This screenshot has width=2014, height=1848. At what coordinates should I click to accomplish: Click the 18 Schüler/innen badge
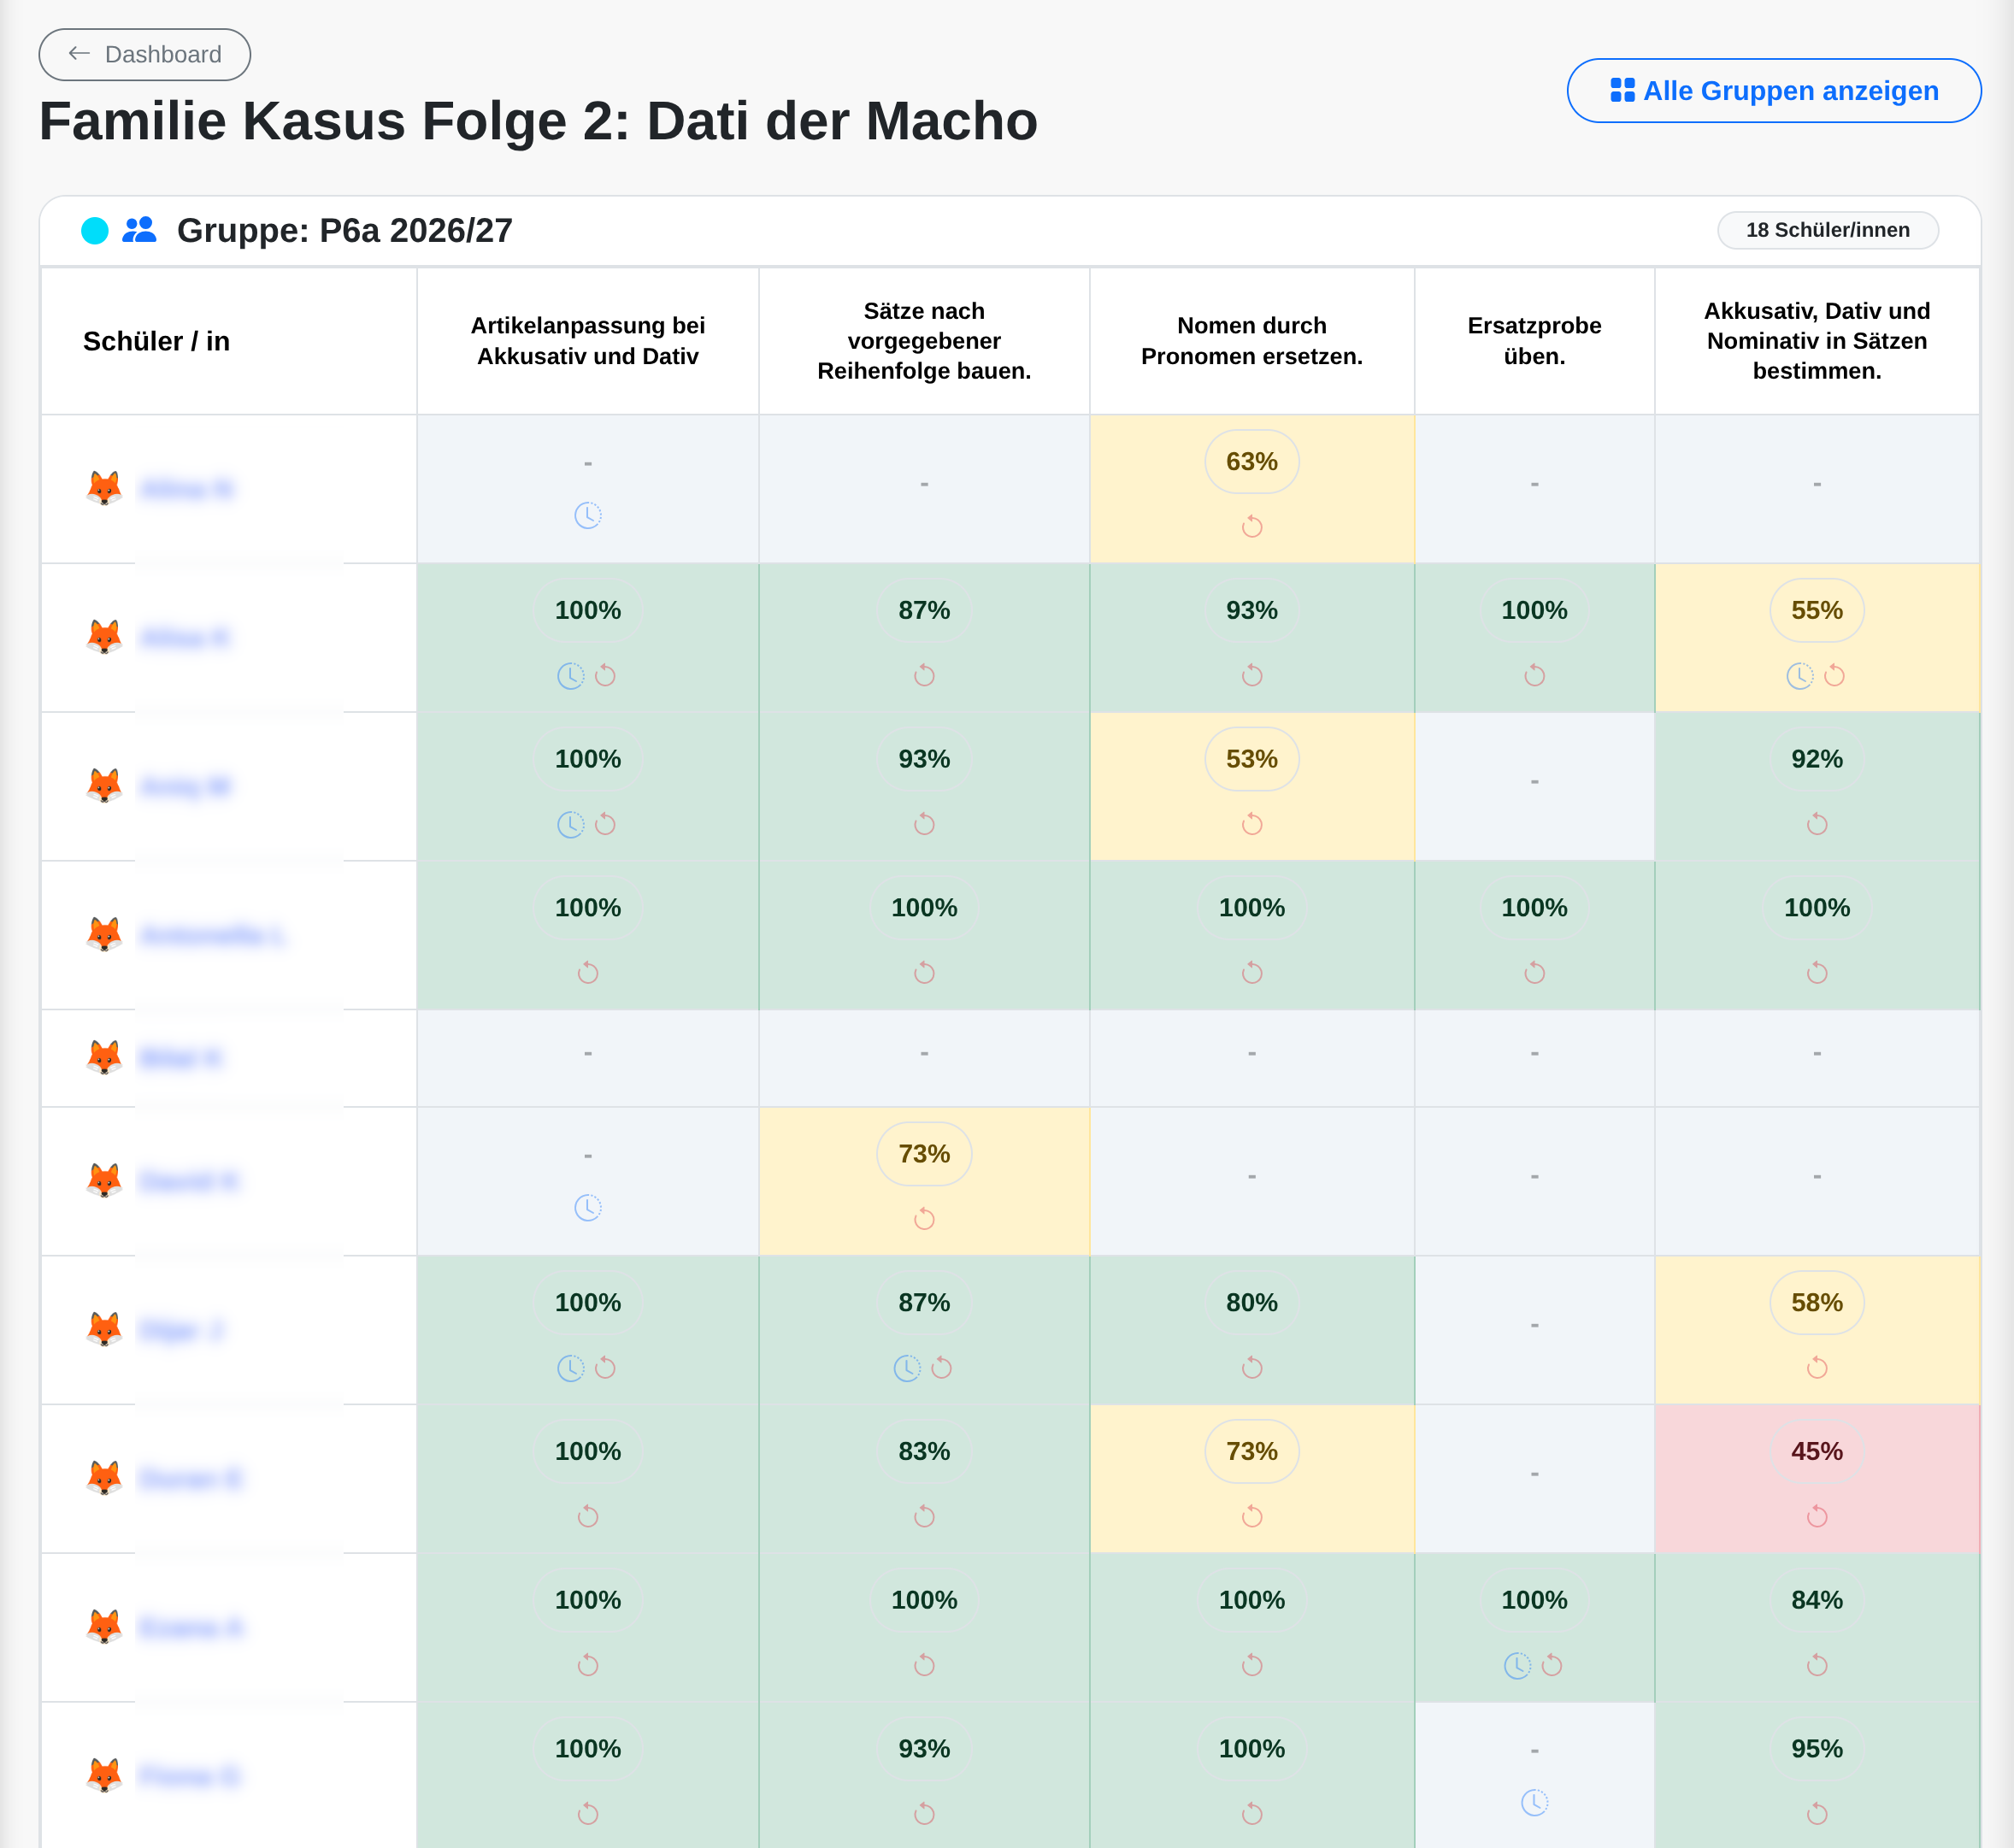tap(1827, 230)
